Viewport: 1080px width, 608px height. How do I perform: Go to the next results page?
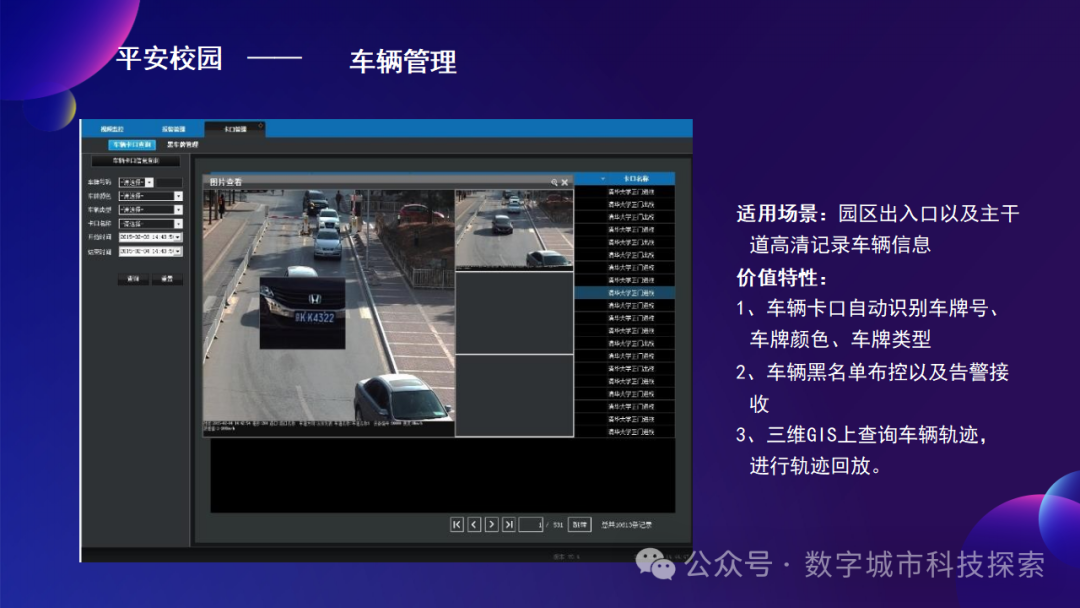[x=491, y=525]
